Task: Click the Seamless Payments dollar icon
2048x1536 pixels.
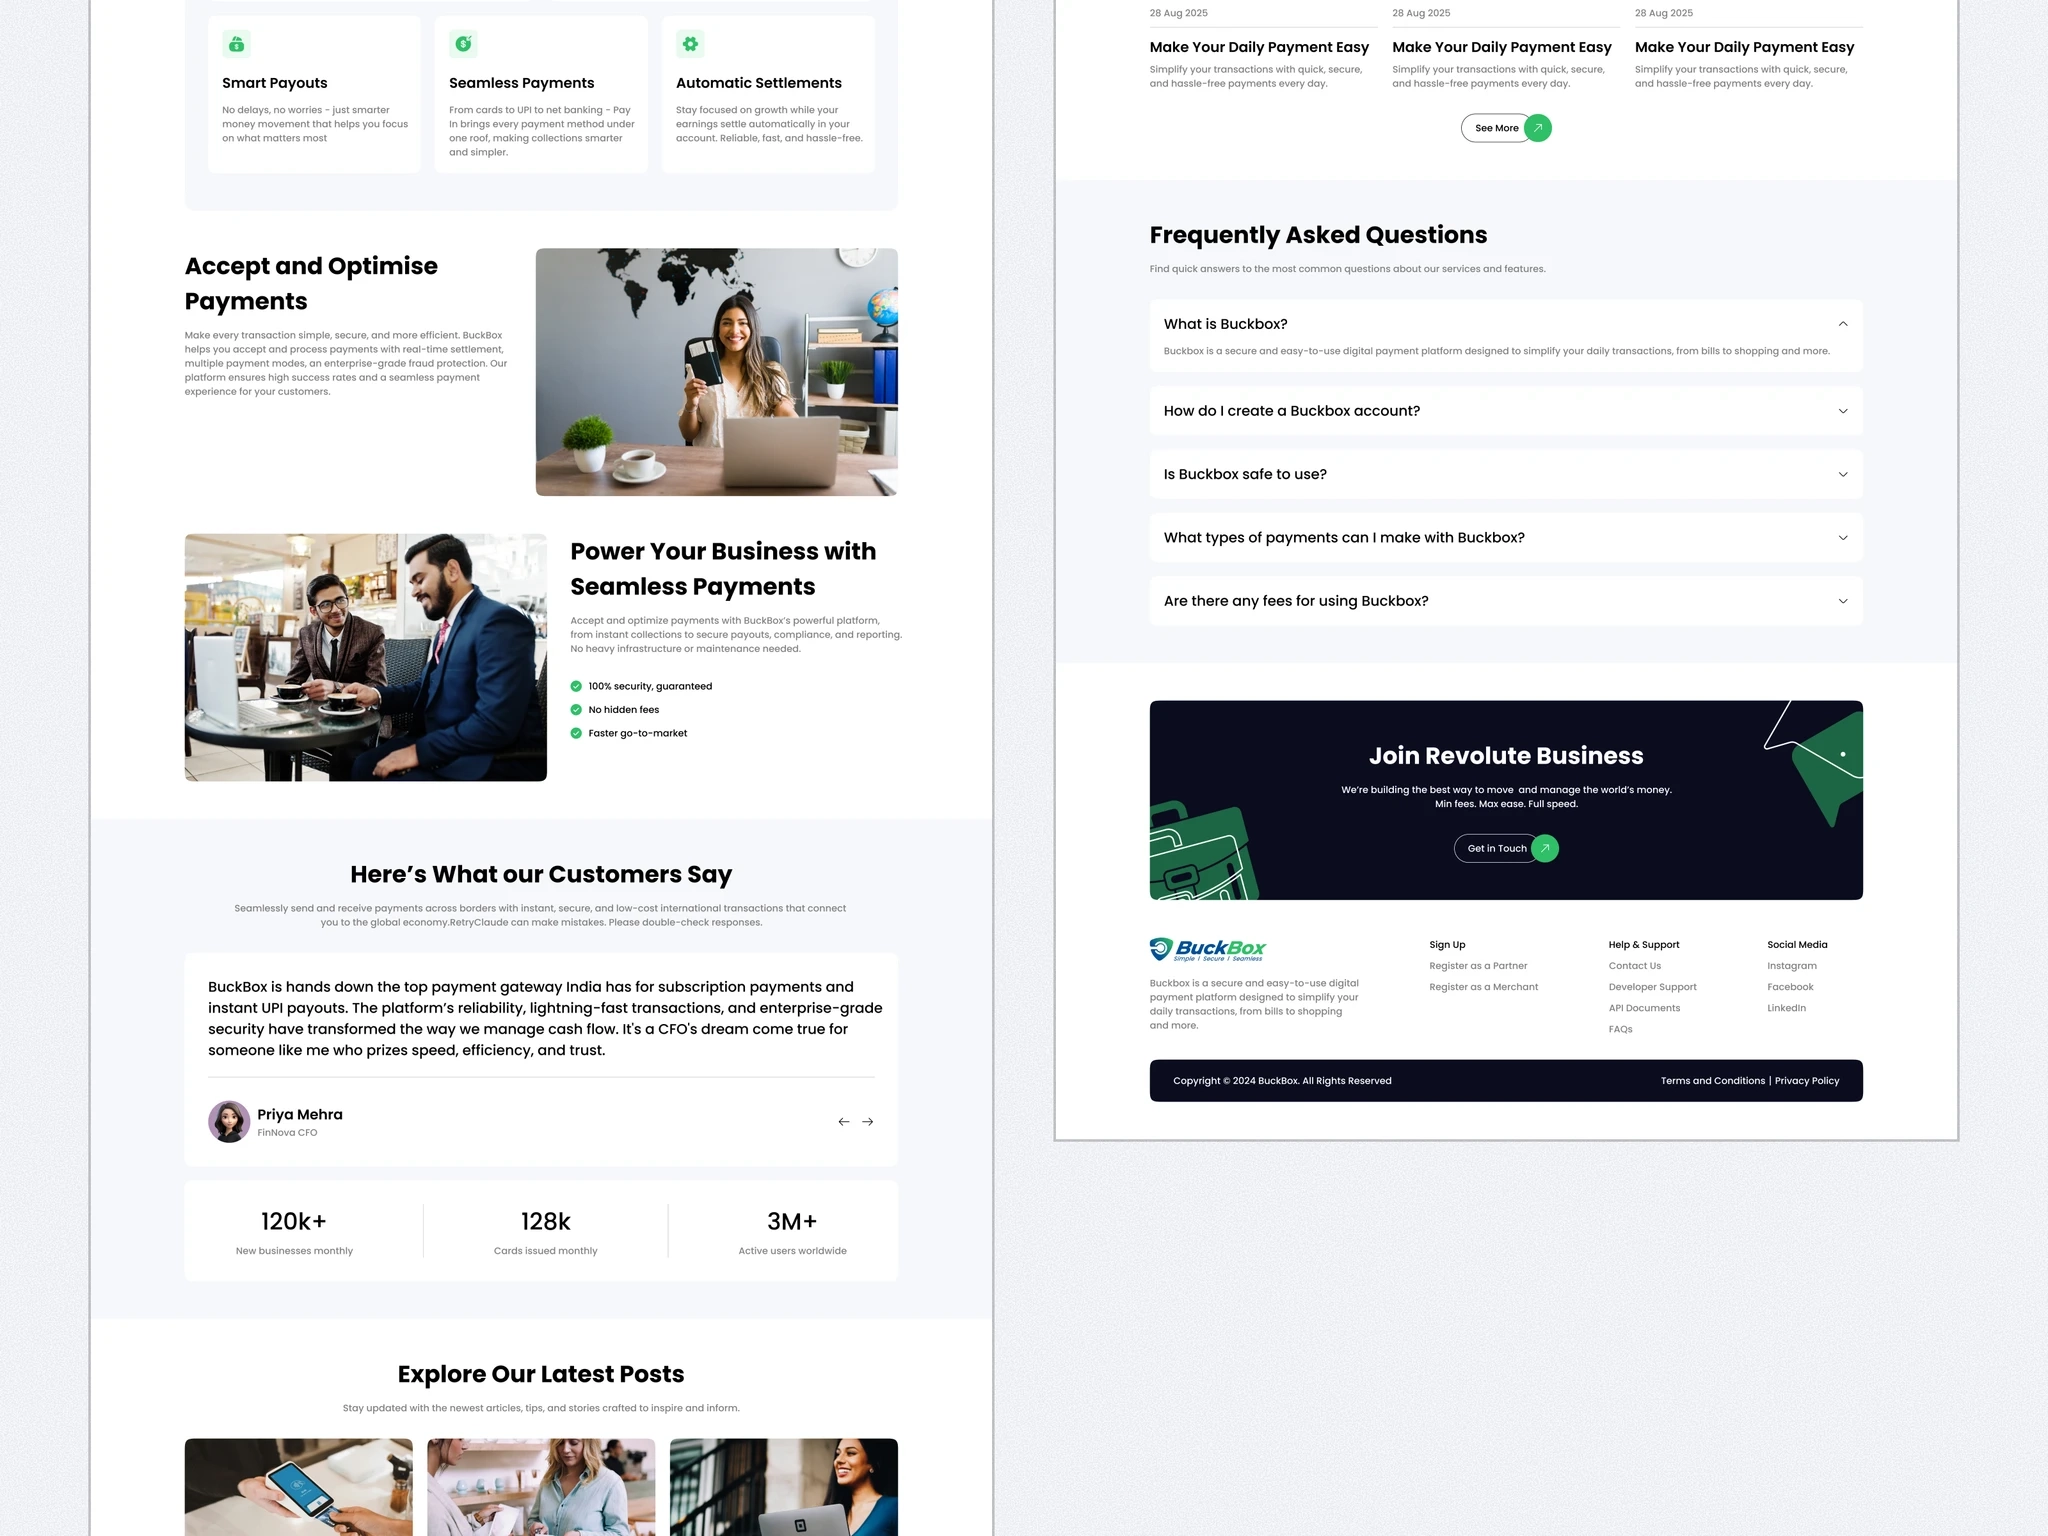Action: tap(463, 44)
